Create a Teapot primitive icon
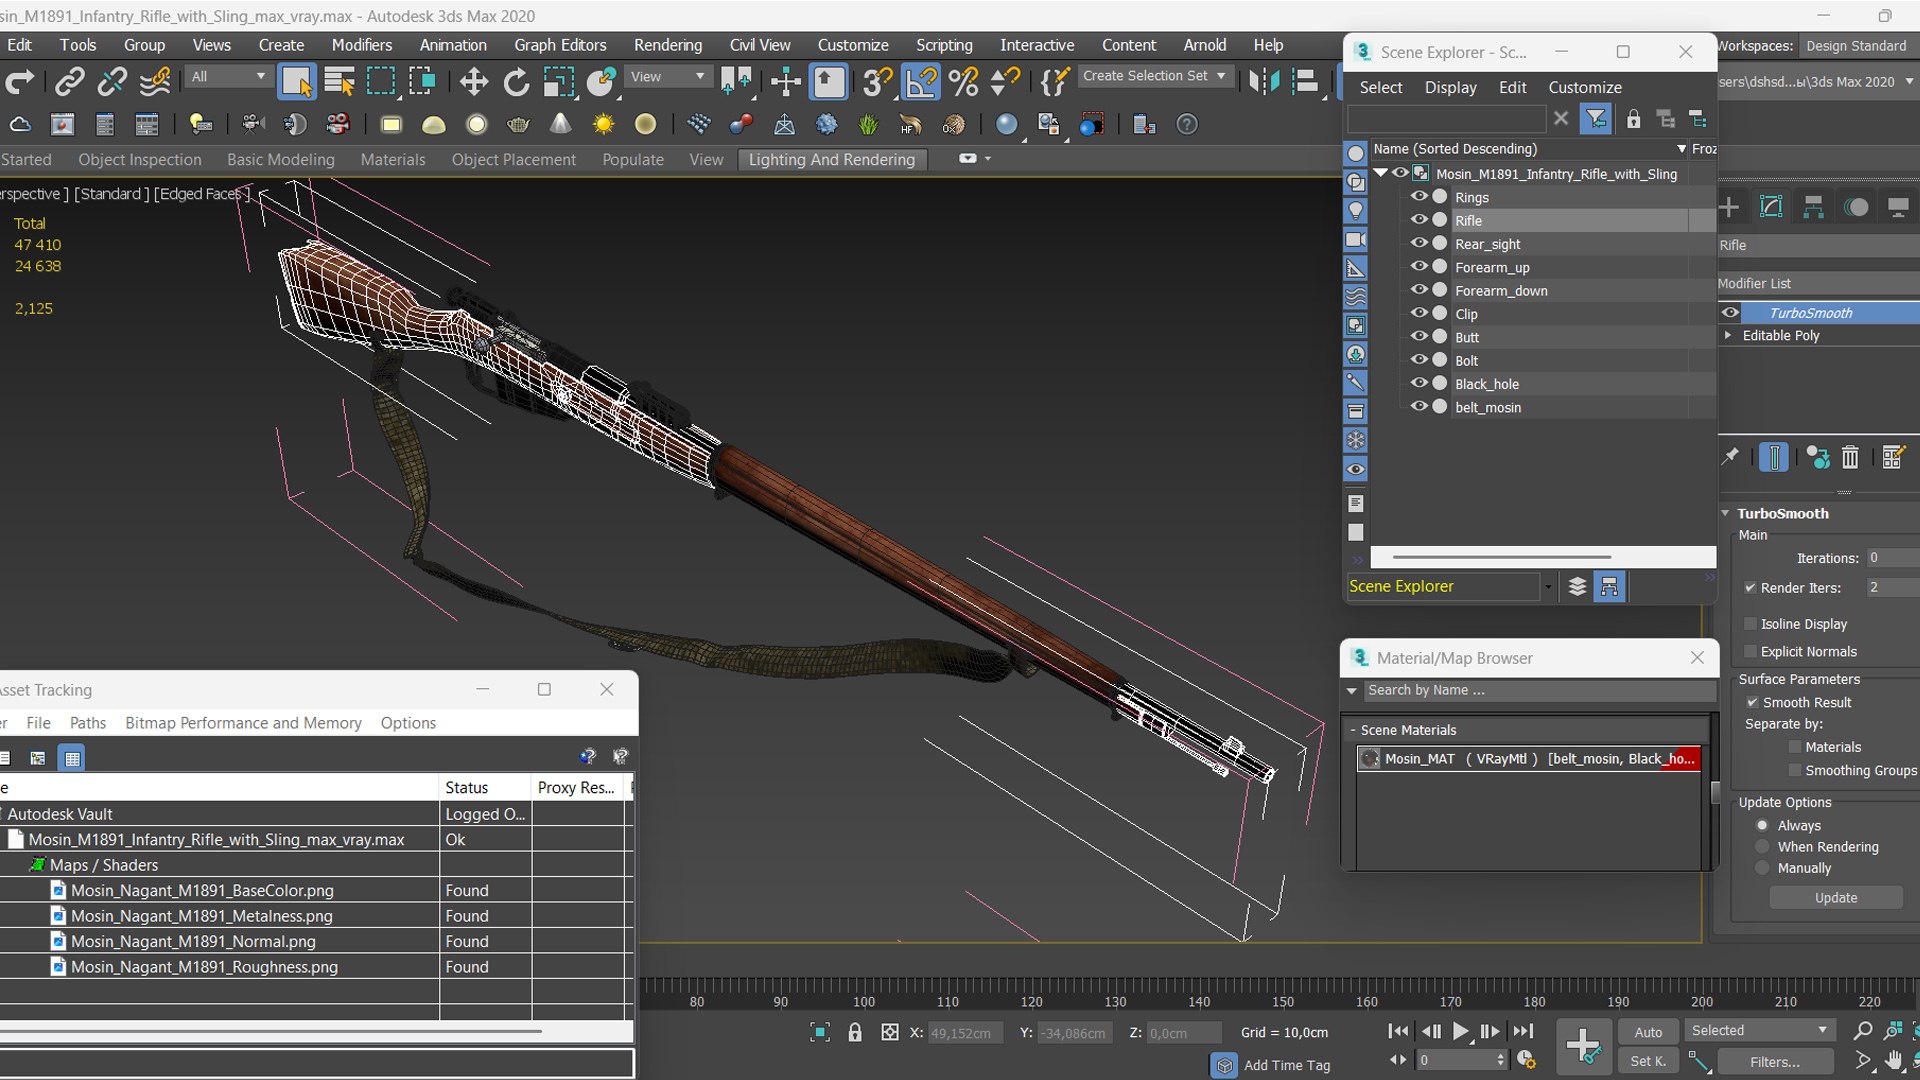The height and width of the screenshot is (1080, 1920). click(518, 124)
